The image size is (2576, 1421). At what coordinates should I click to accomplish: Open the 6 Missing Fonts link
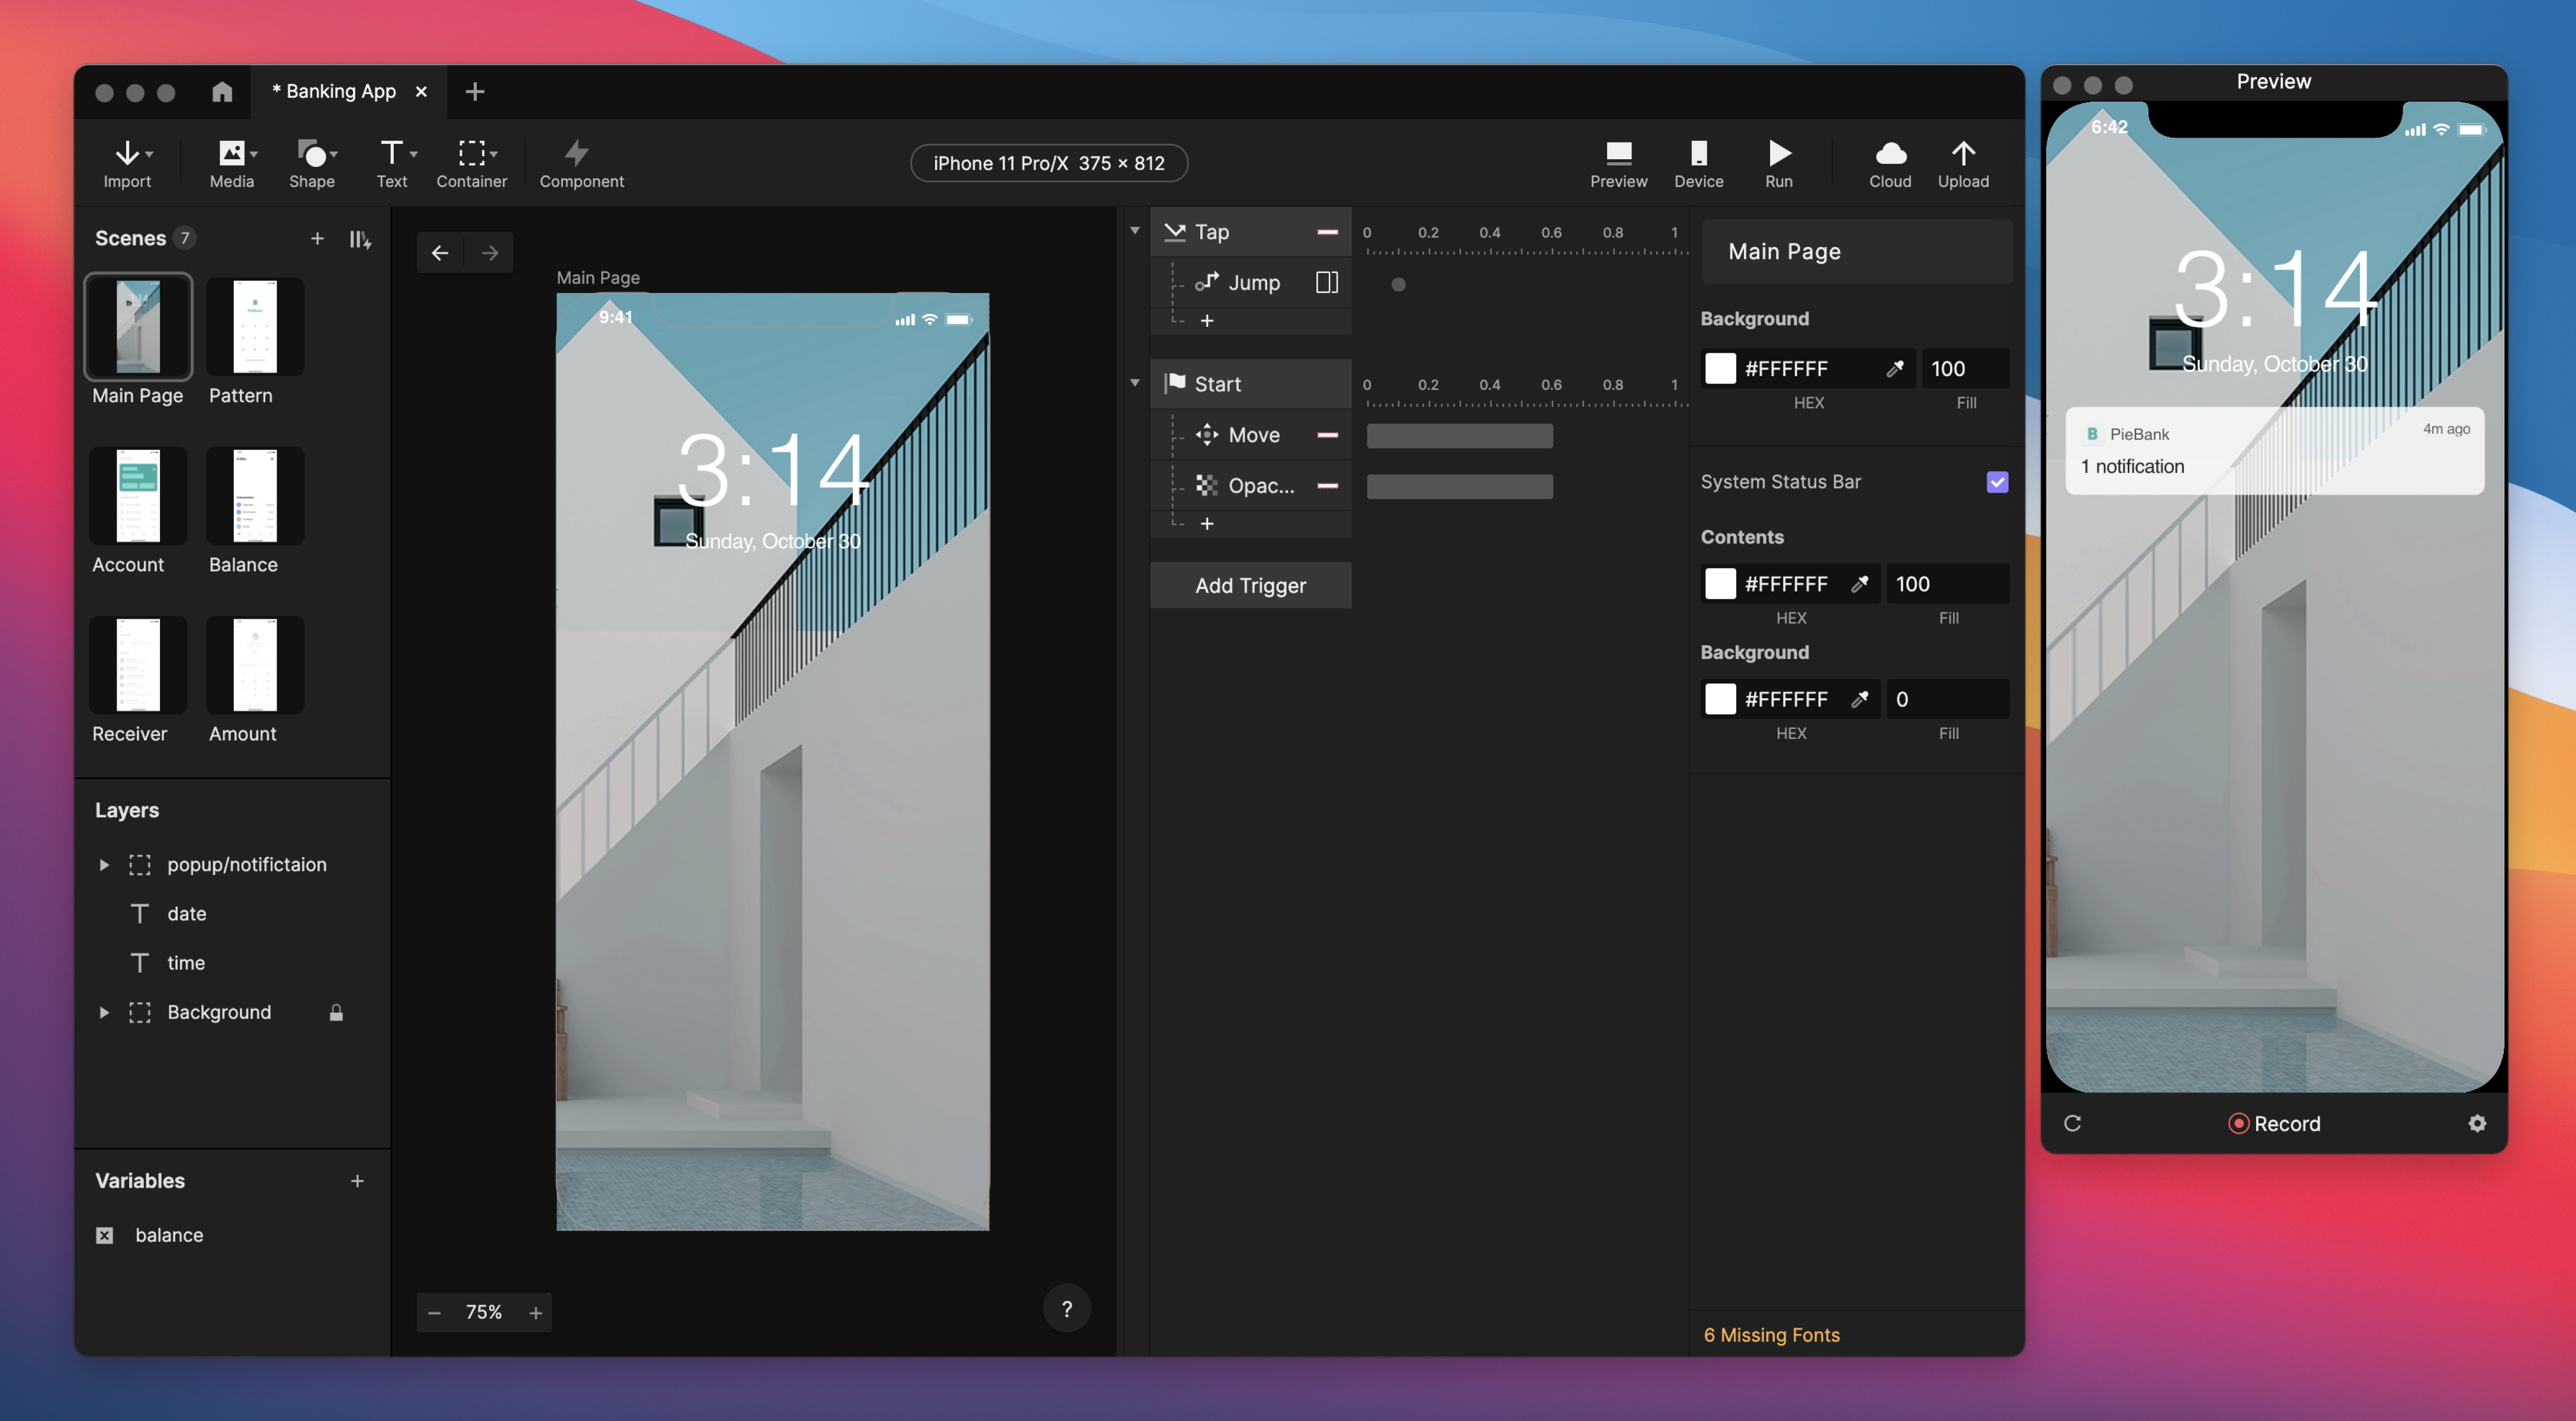point(1771,1335)
